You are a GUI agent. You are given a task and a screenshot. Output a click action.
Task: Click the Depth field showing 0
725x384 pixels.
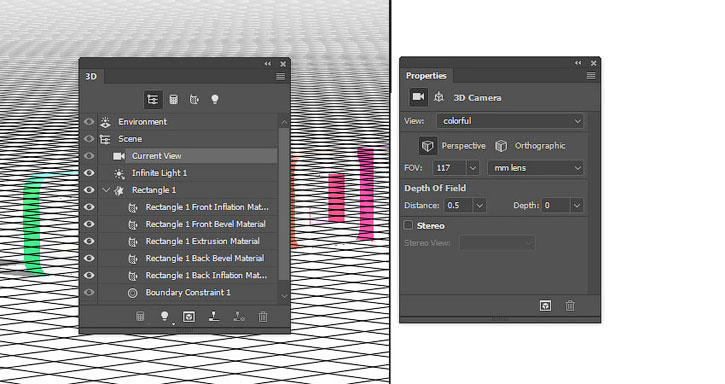[556, 205]
